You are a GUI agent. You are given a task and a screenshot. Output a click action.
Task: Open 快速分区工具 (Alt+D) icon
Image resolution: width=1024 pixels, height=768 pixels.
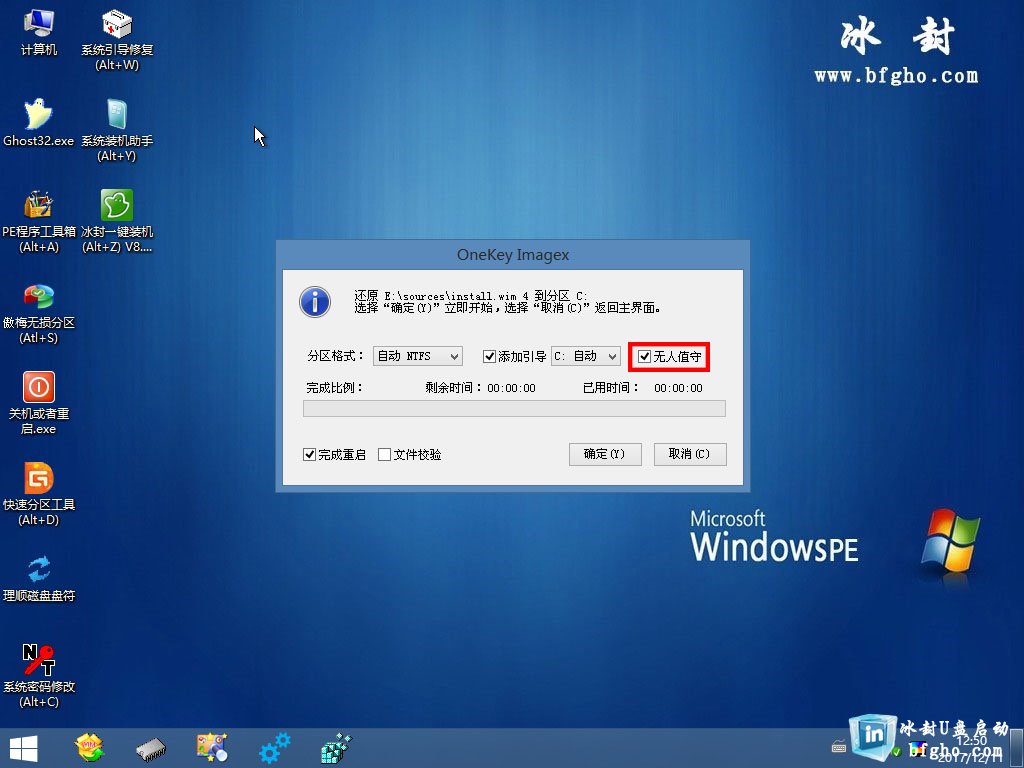pos(39,494)
